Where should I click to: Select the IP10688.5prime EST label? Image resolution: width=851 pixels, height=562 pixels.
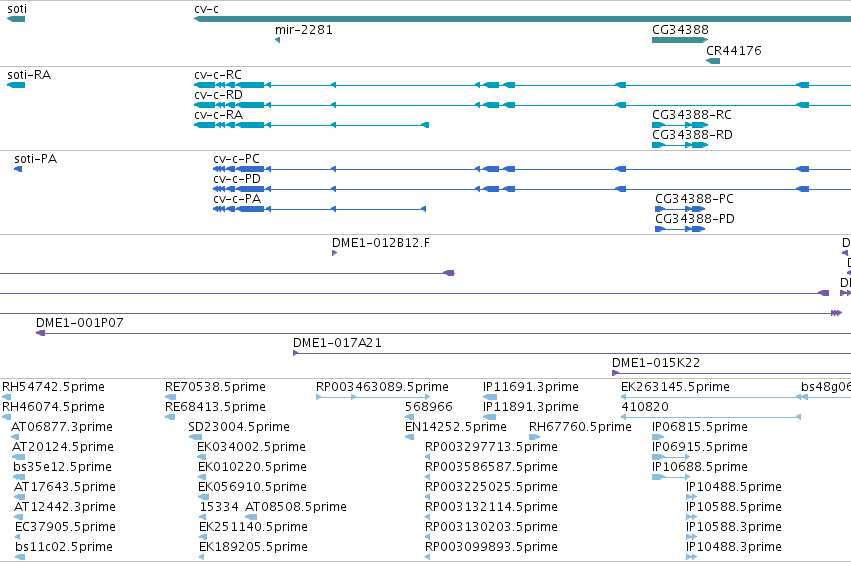(x=700, y=468)
